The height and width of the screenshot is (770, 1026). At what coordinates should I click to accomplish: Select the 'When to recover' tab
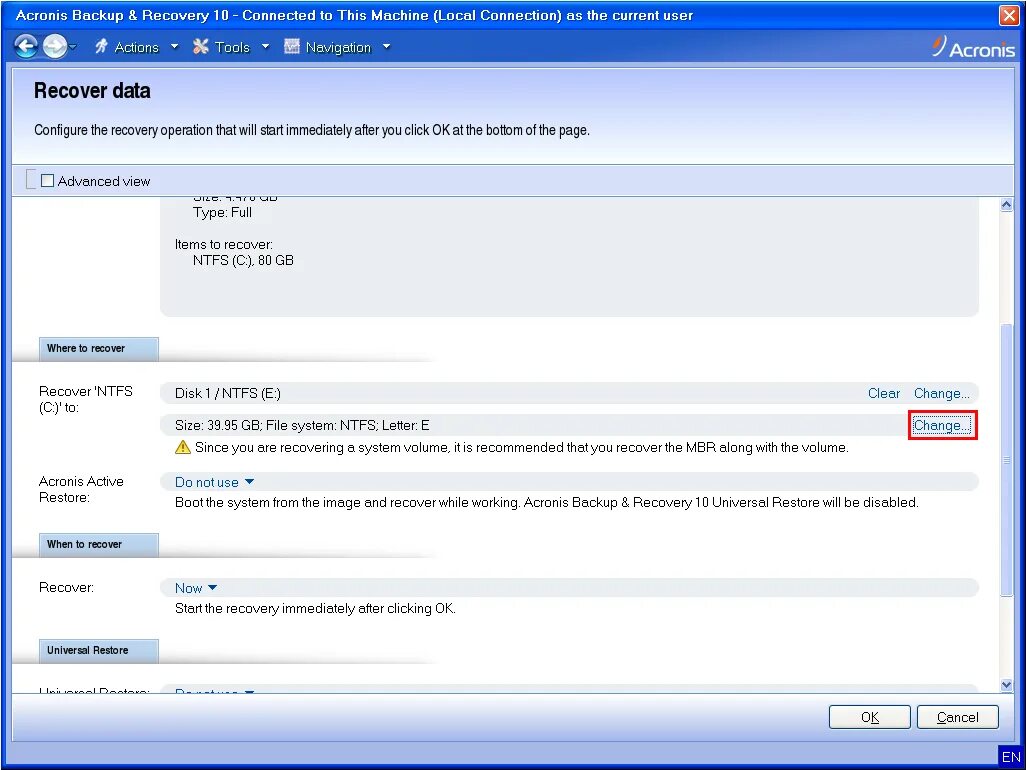pos(97,544)
